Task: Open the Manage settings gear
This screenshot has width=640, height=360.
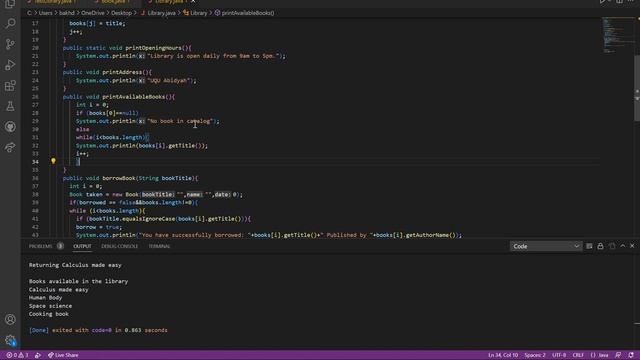Action: pos(10,340)
